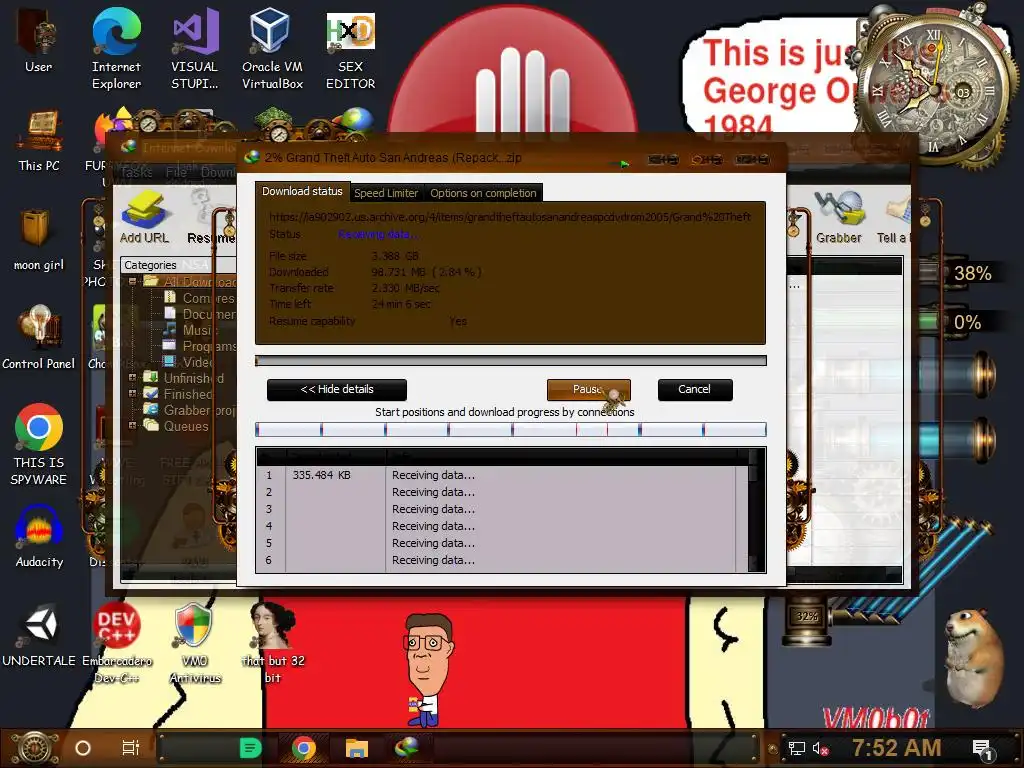The image size is (1024, 768).
Task: Click the steampunk Start button
Action: coord(34,748)
